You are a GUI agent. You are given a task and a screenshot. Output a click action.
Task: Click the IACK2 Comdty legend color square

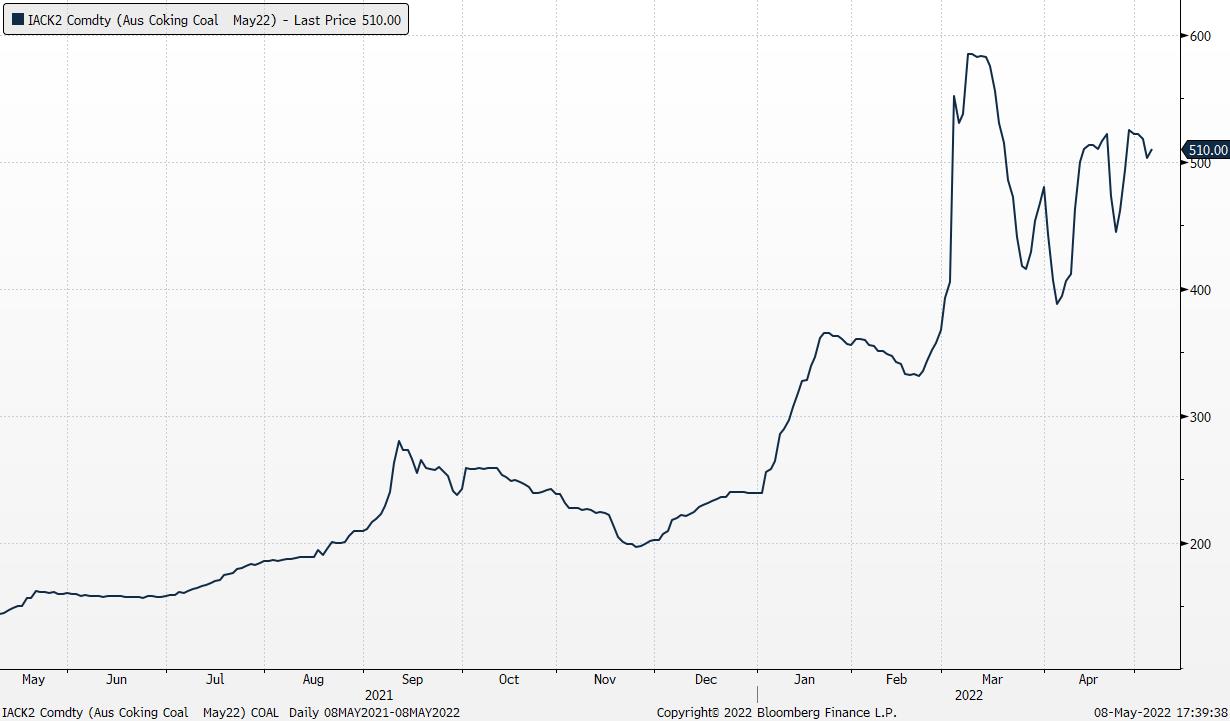pos(18,19)
